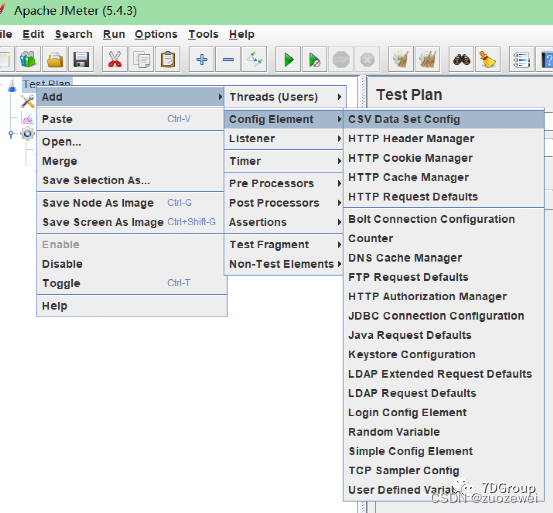Open the Tools menu

coord(203,34)
